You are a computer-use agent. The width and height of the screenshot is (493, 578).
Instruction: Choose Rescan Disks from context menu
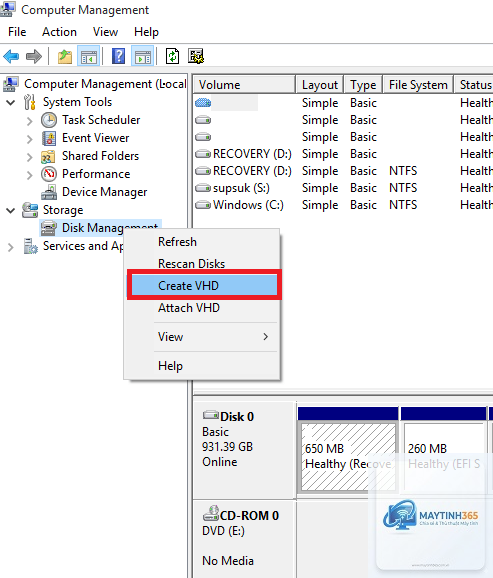tap(202, 264)
